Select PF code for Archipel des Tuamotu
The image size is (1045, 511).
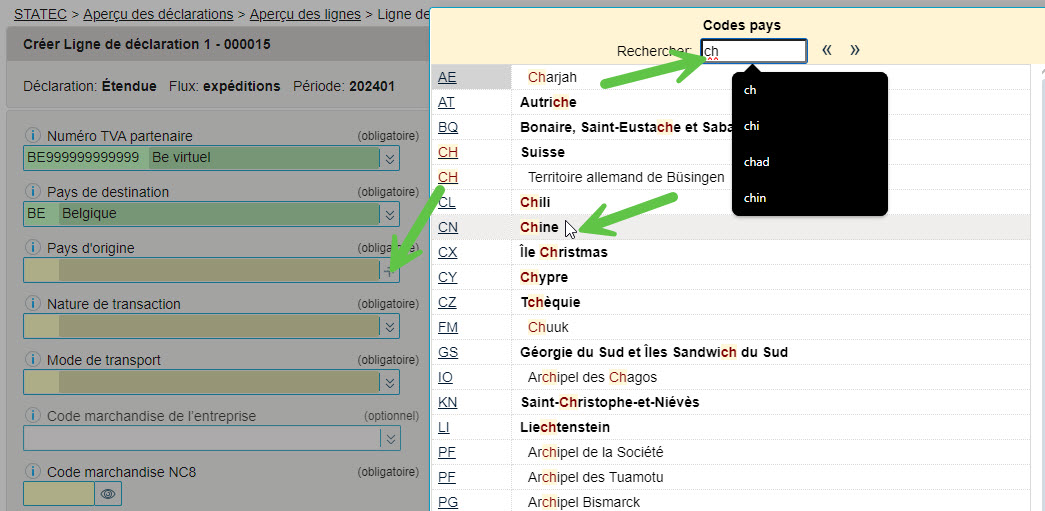coord(447,477)
